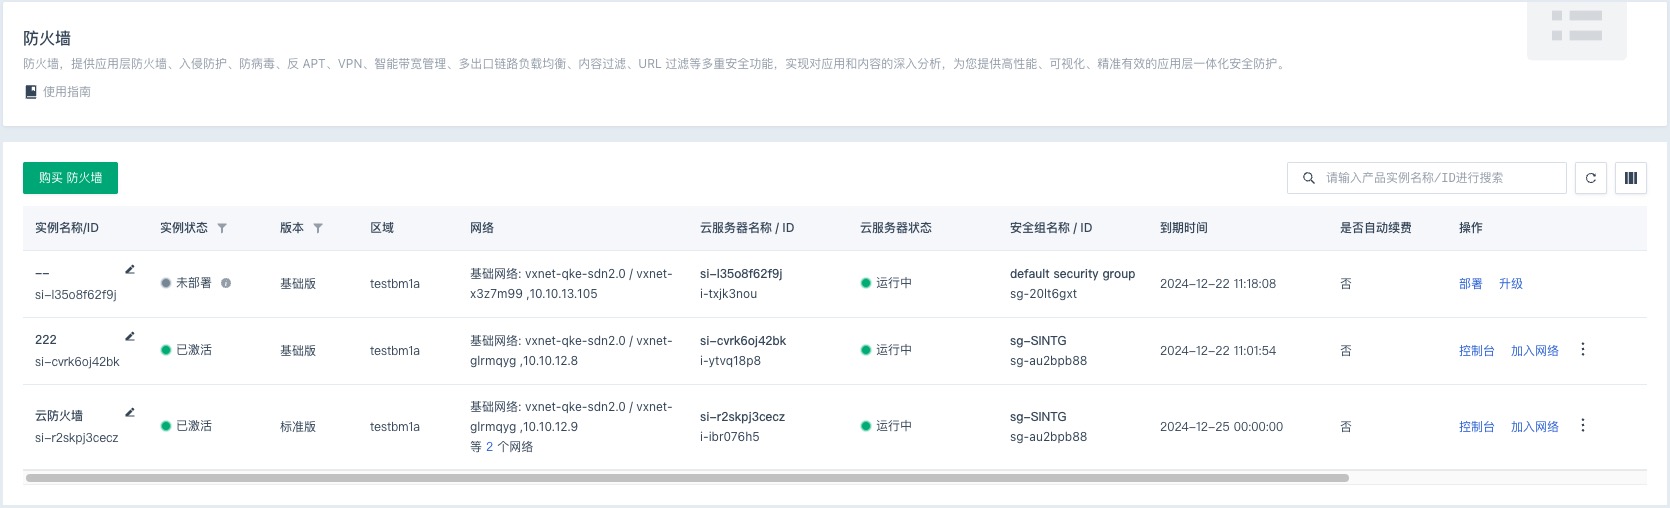Click network cell containing 10.10.12.8
The width and height of the screenshot is (1670, 508).
point(571,351)
